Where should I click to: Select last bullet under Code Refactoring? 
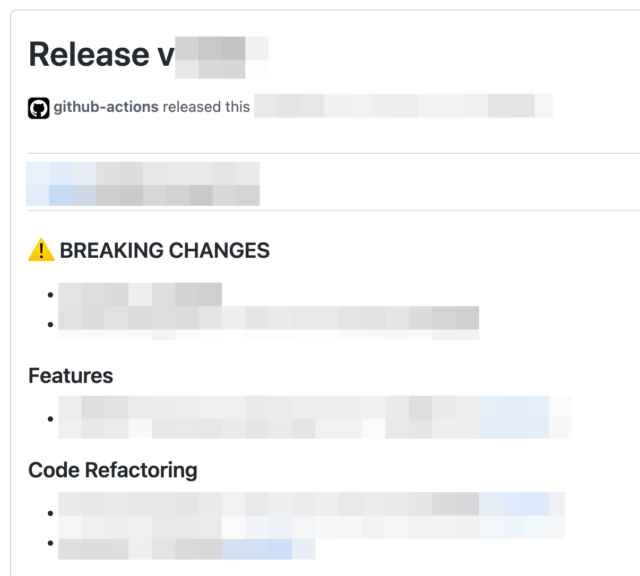187,549
